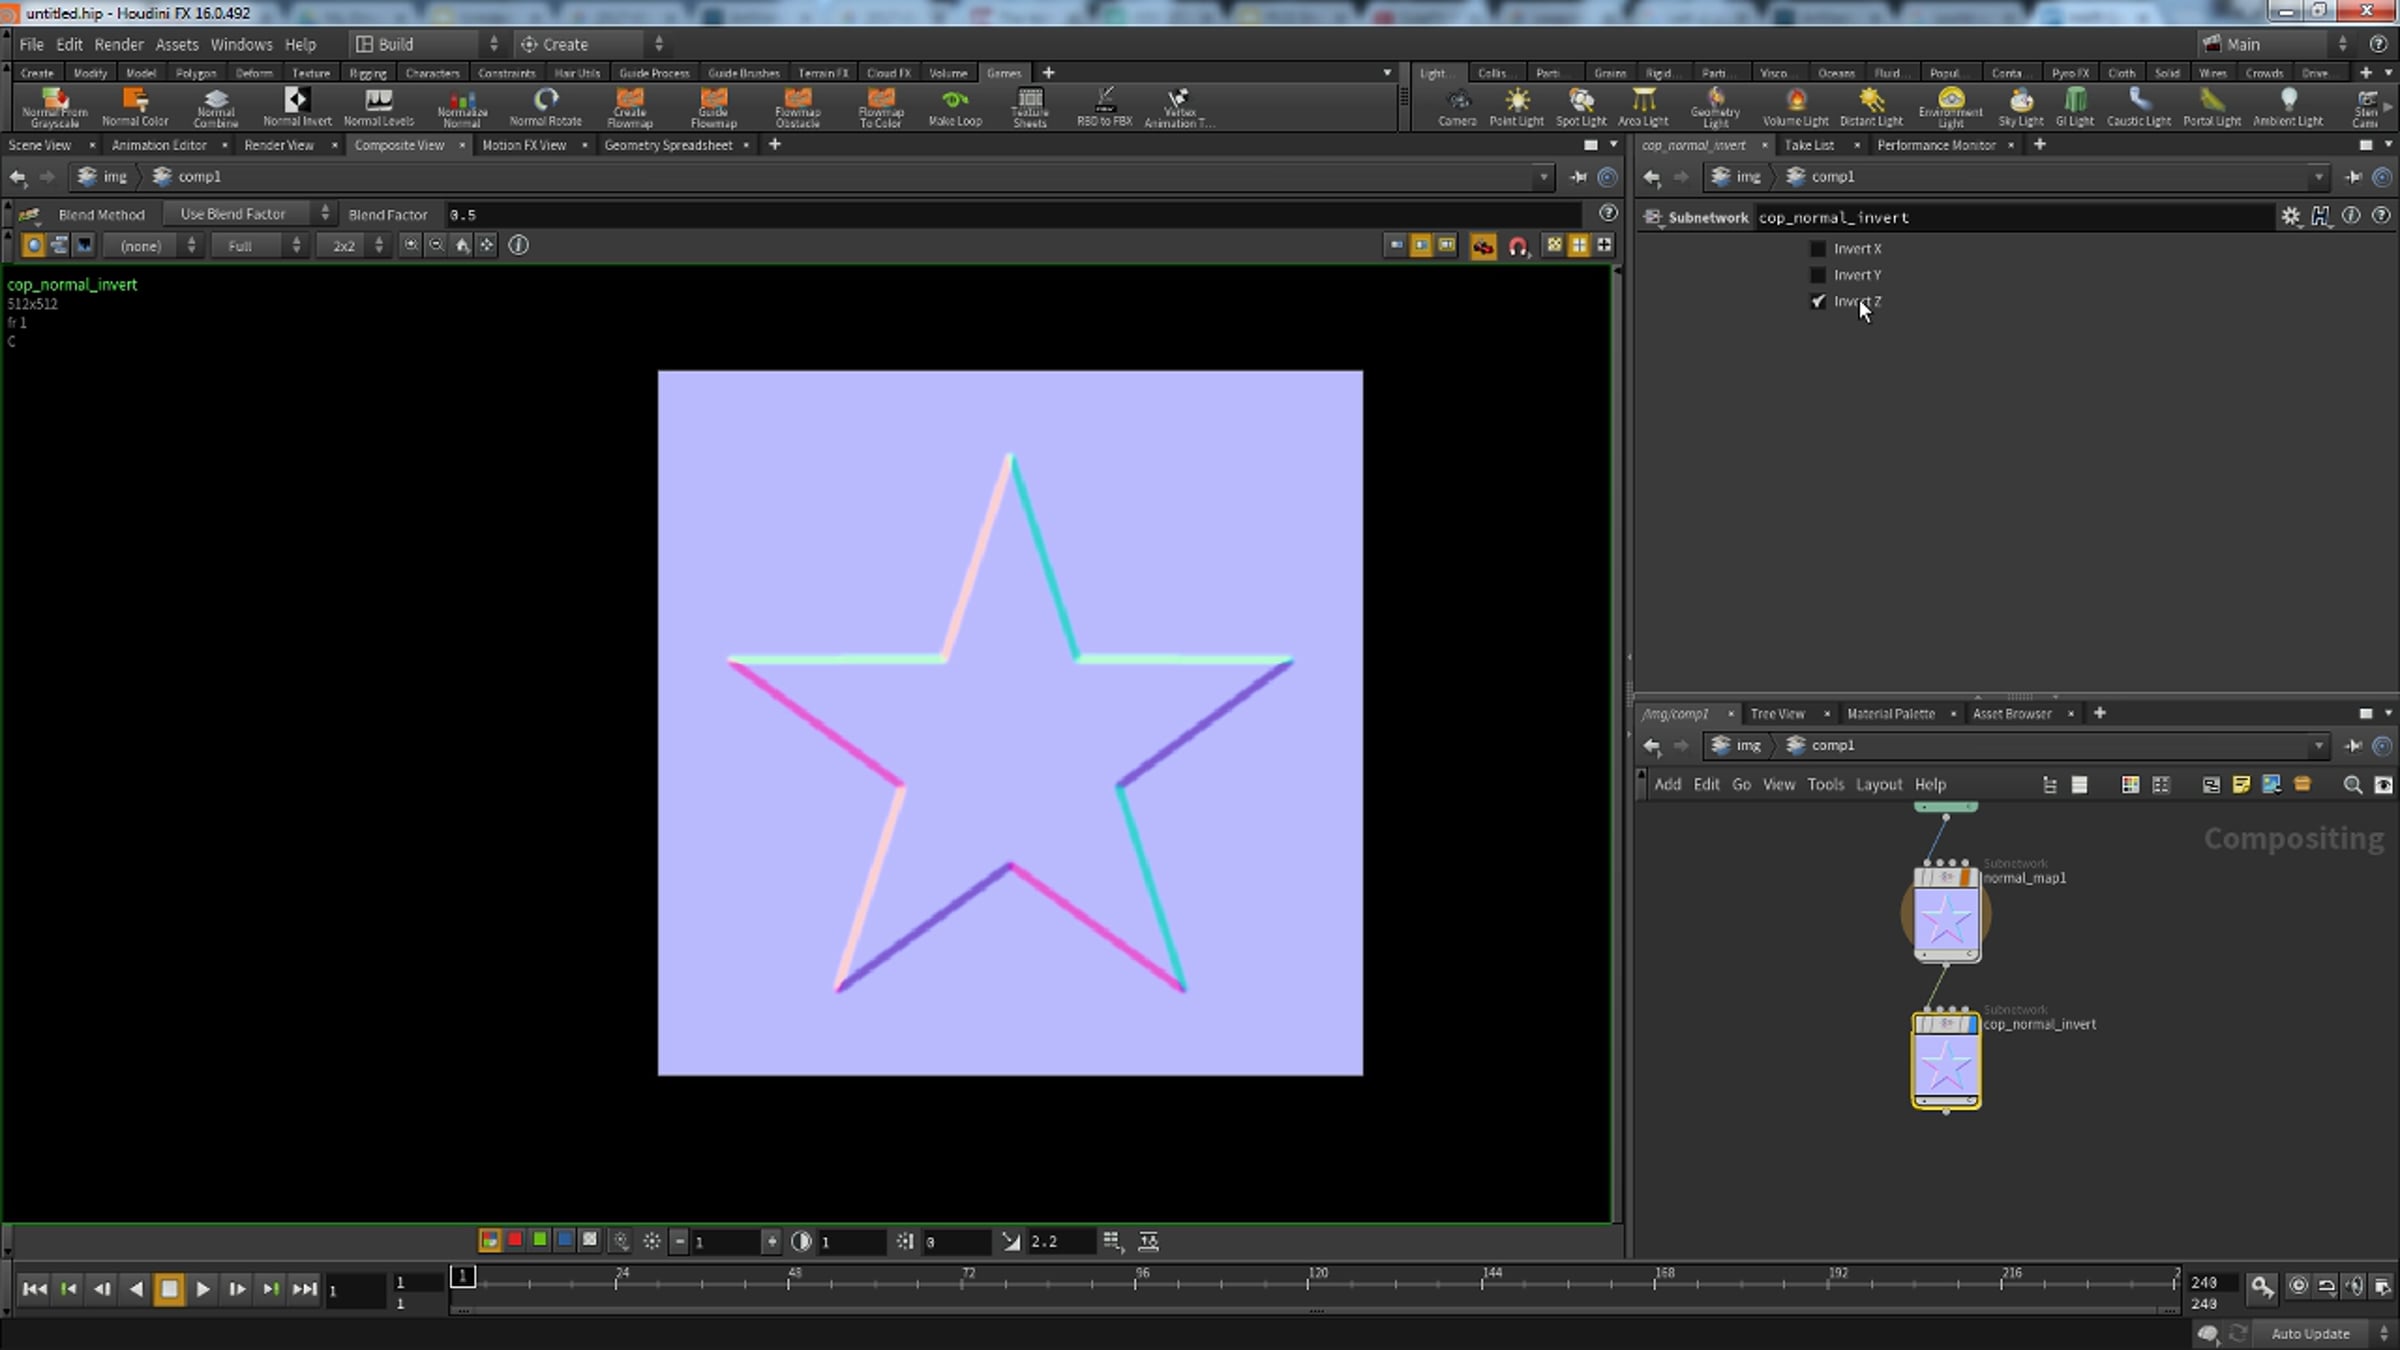Expand the Build desktop dropdown
This screenshot has width=2400, height=1350.
point(425,44)
